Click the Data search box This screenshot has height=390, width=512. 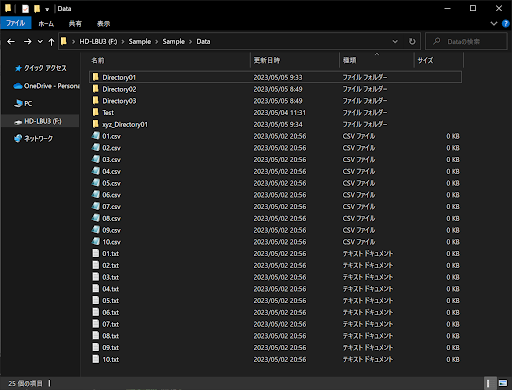pyautogui.click(x=466, y=42)
